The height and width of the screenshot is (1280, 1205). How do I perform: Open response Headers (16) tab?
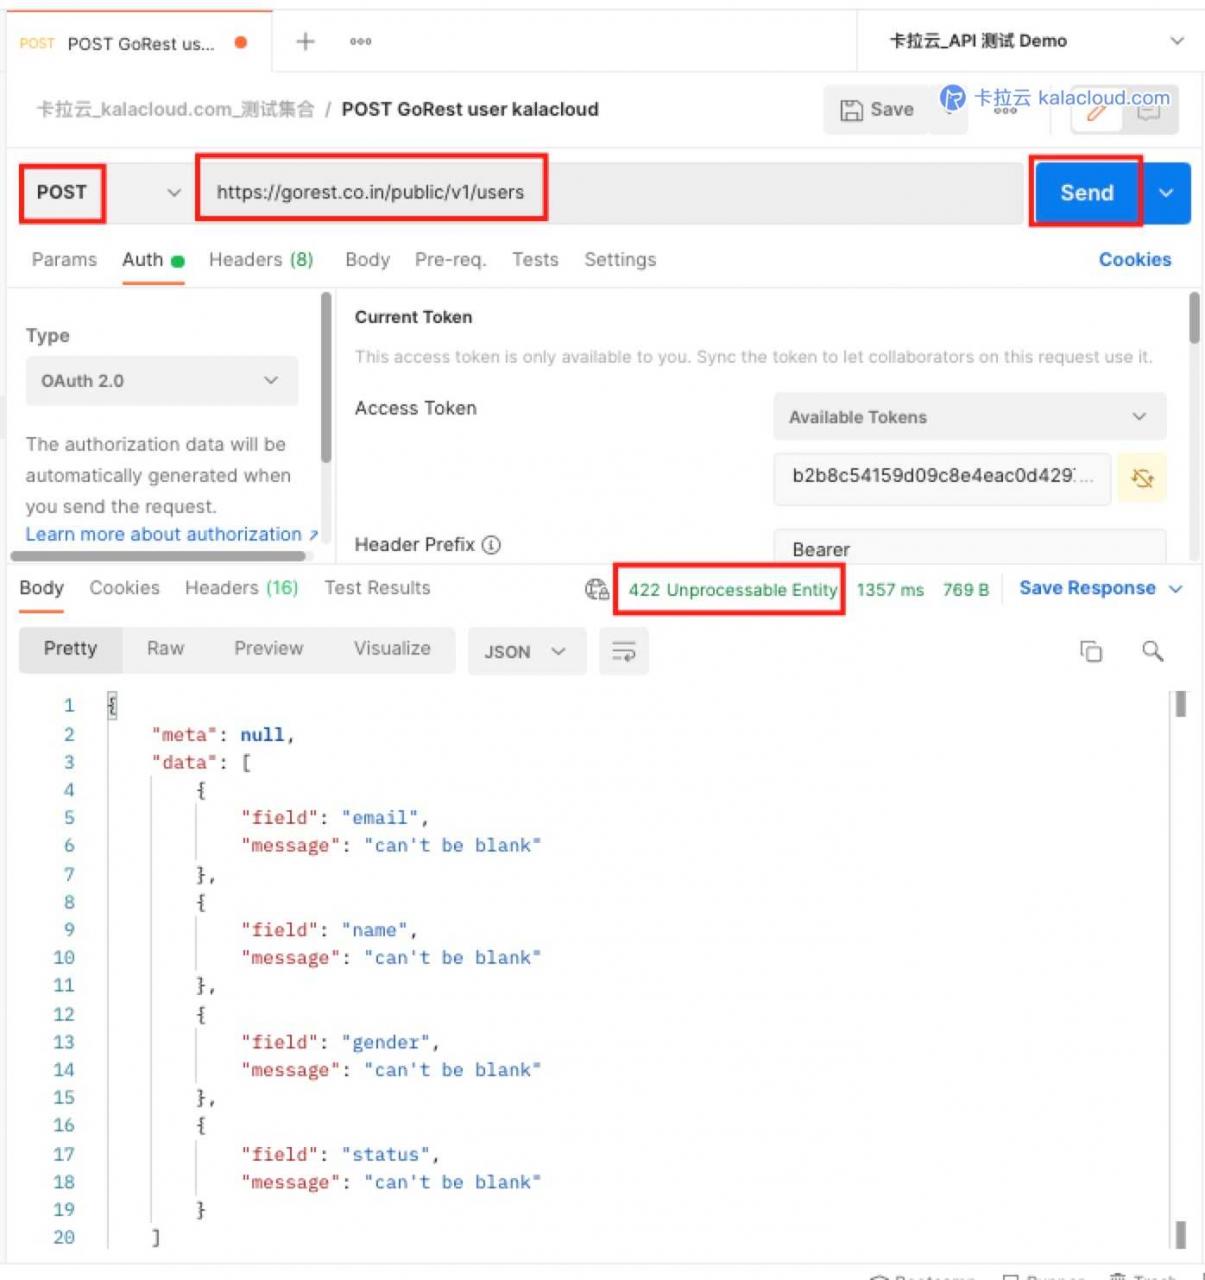(241, 588)
